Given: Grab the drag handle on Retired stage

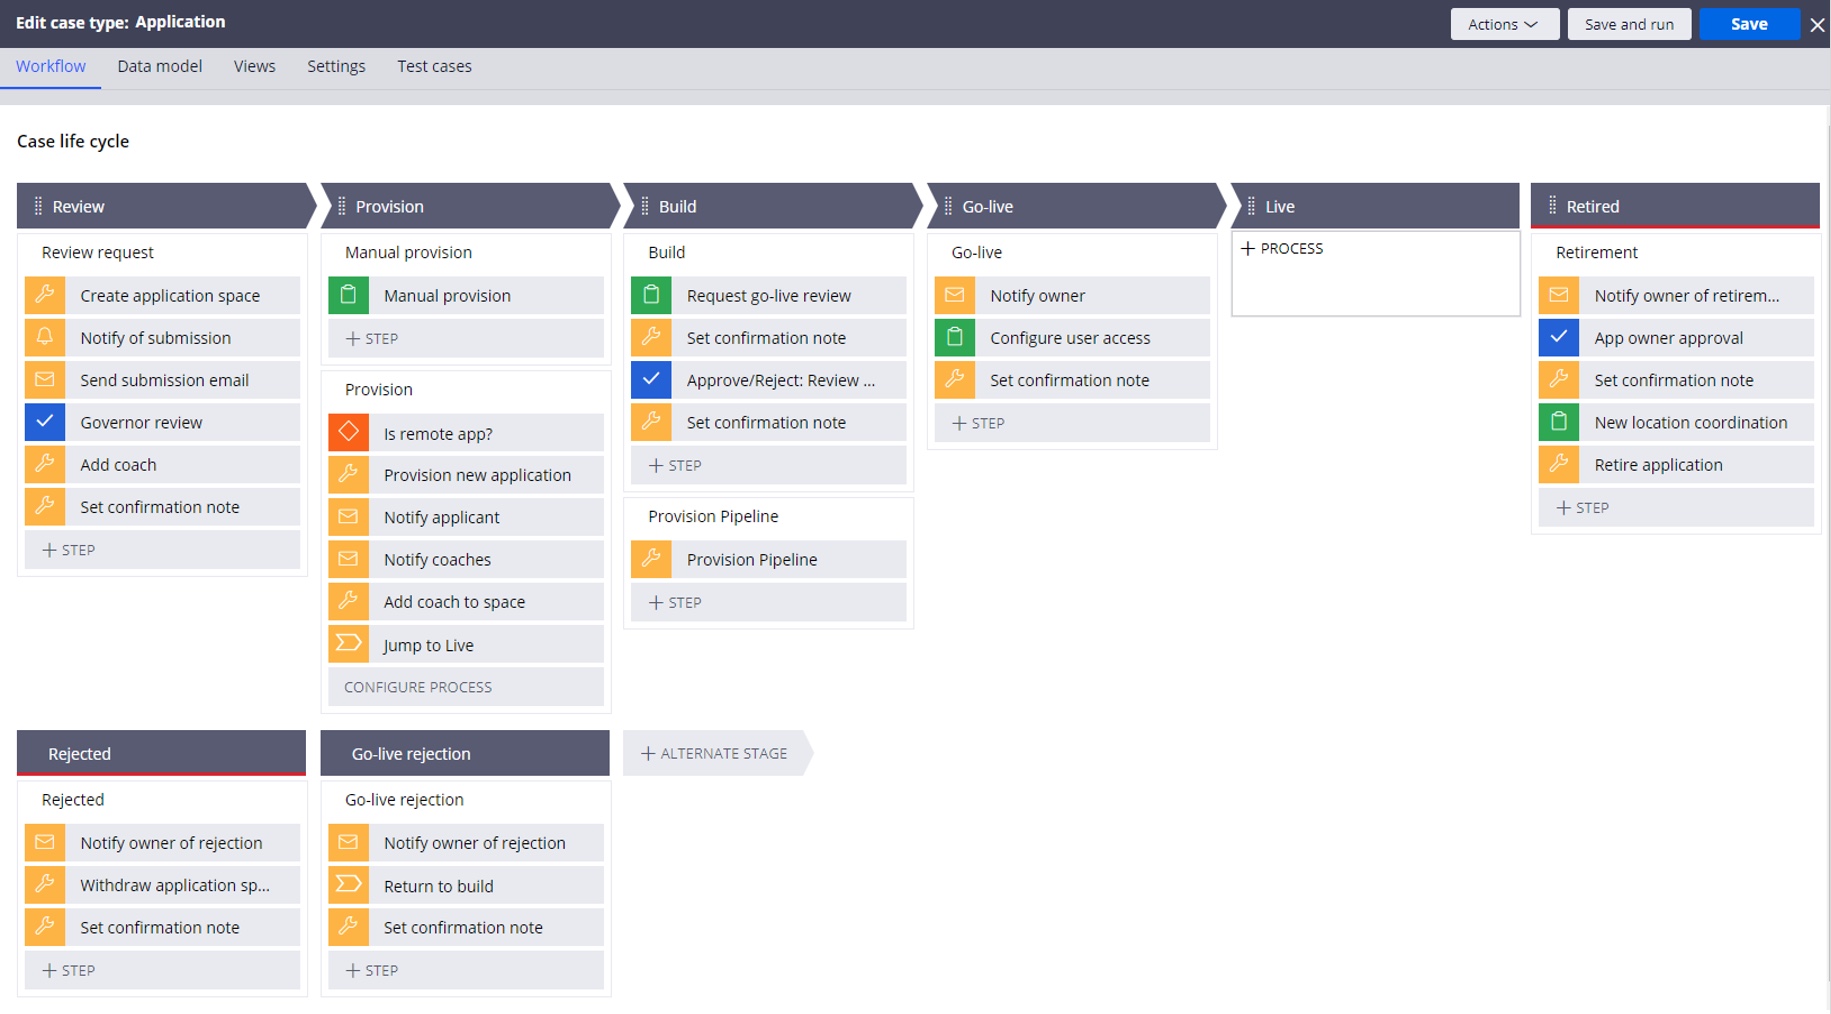Looking at the screenshot, I should 1552,206.
